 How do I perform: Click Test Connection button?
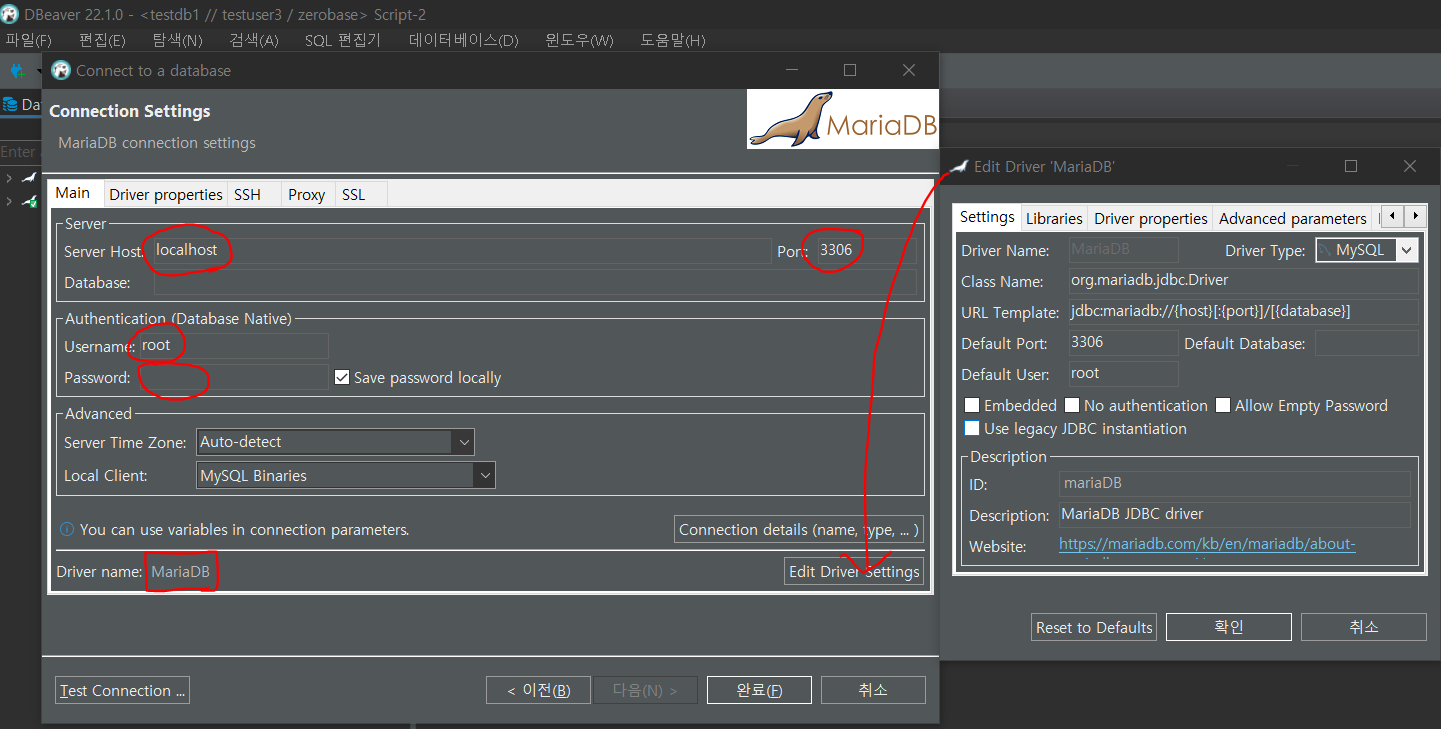122,690
